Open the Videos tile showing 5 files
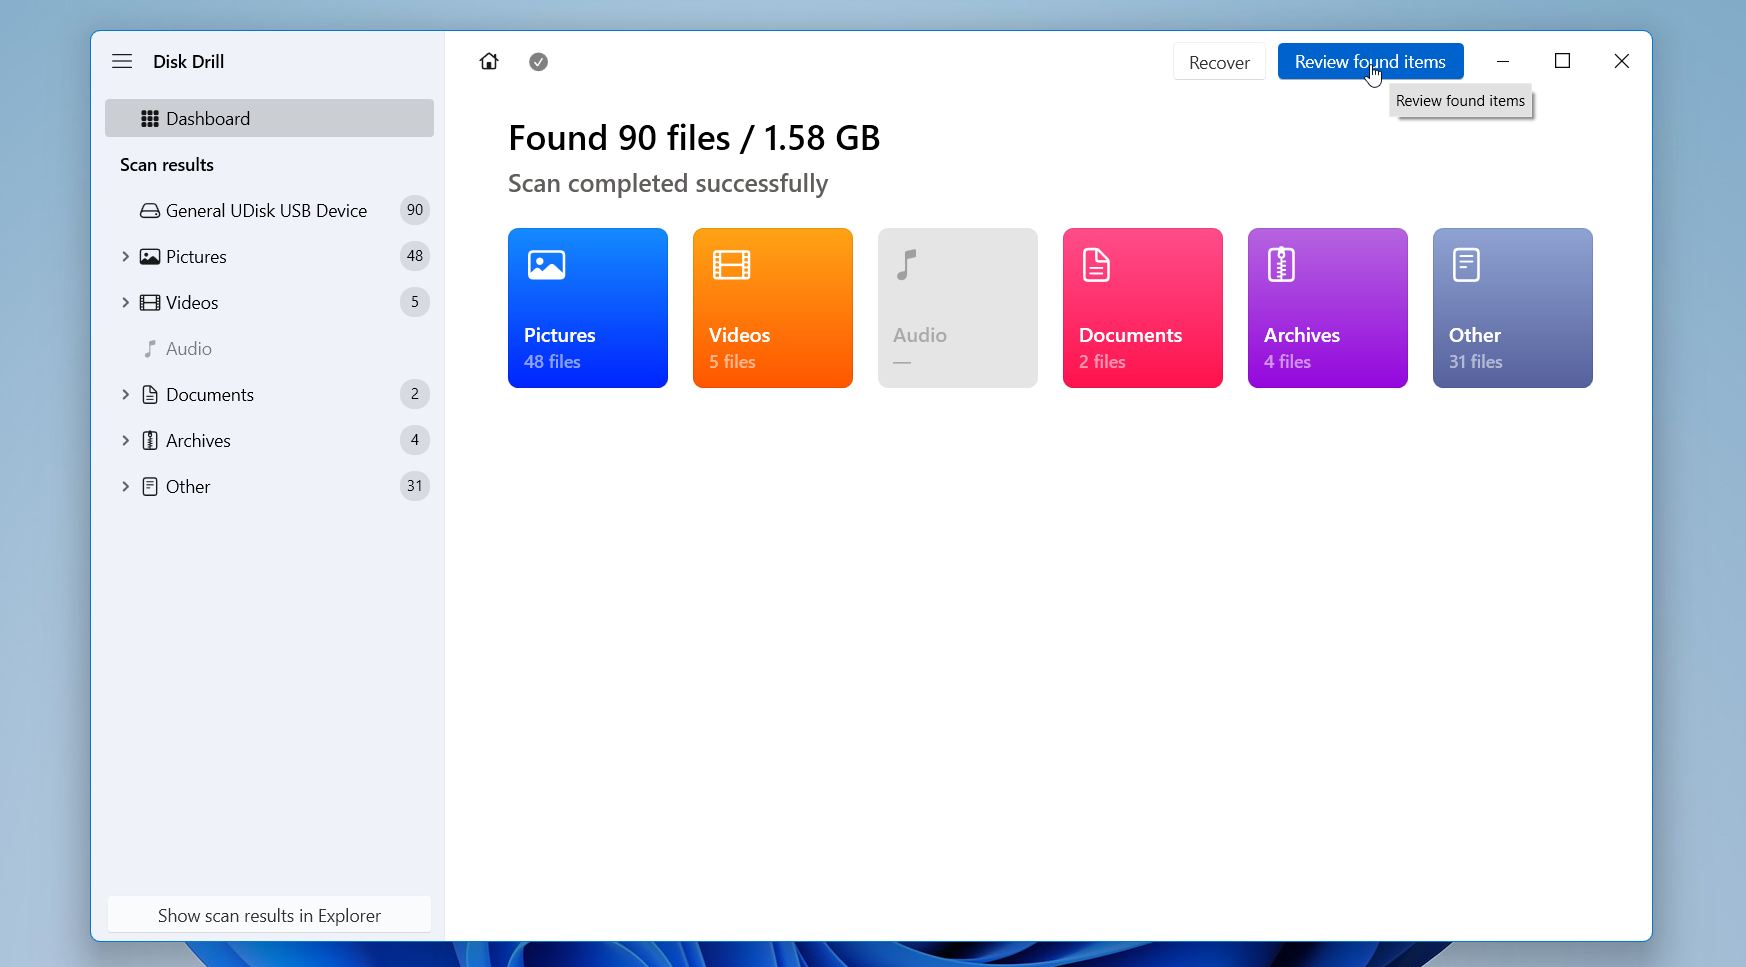This screenshot has width=1746, height=967. [772, 308]
